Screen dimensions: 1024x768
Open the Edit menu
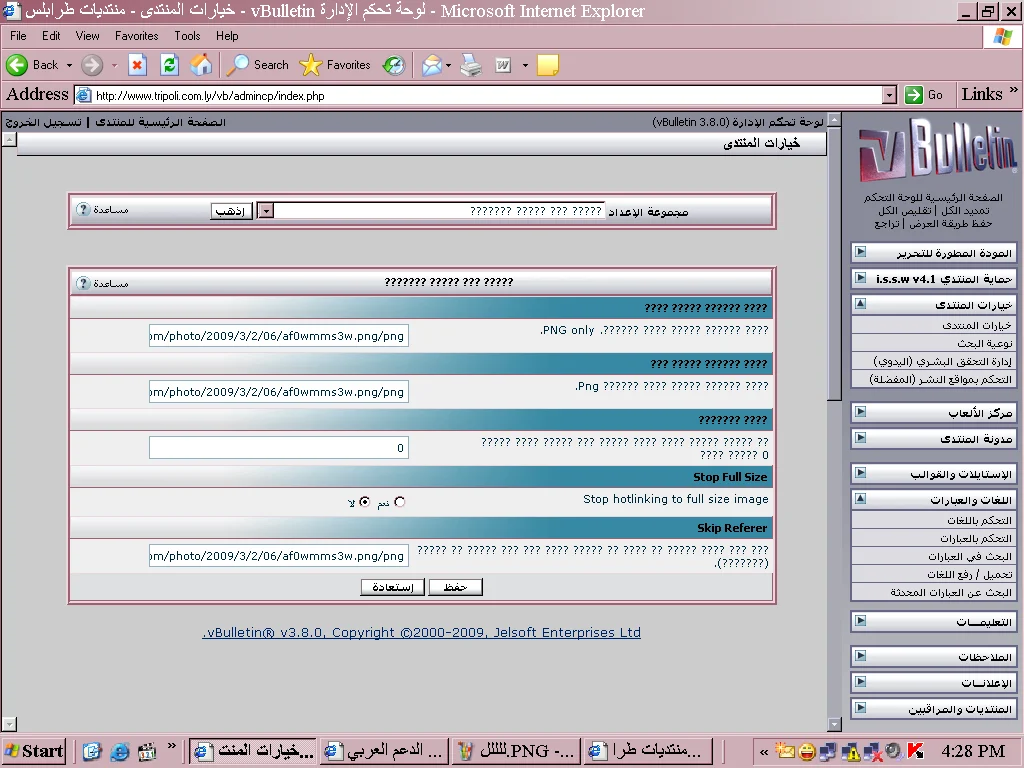click(x=51, y=36)
